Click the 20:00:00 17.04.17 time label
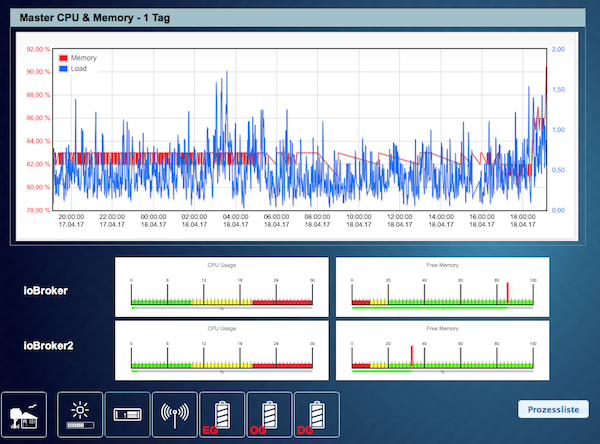Image resolution: width=600 pixels, height=444 pixels. click(71, 220)
